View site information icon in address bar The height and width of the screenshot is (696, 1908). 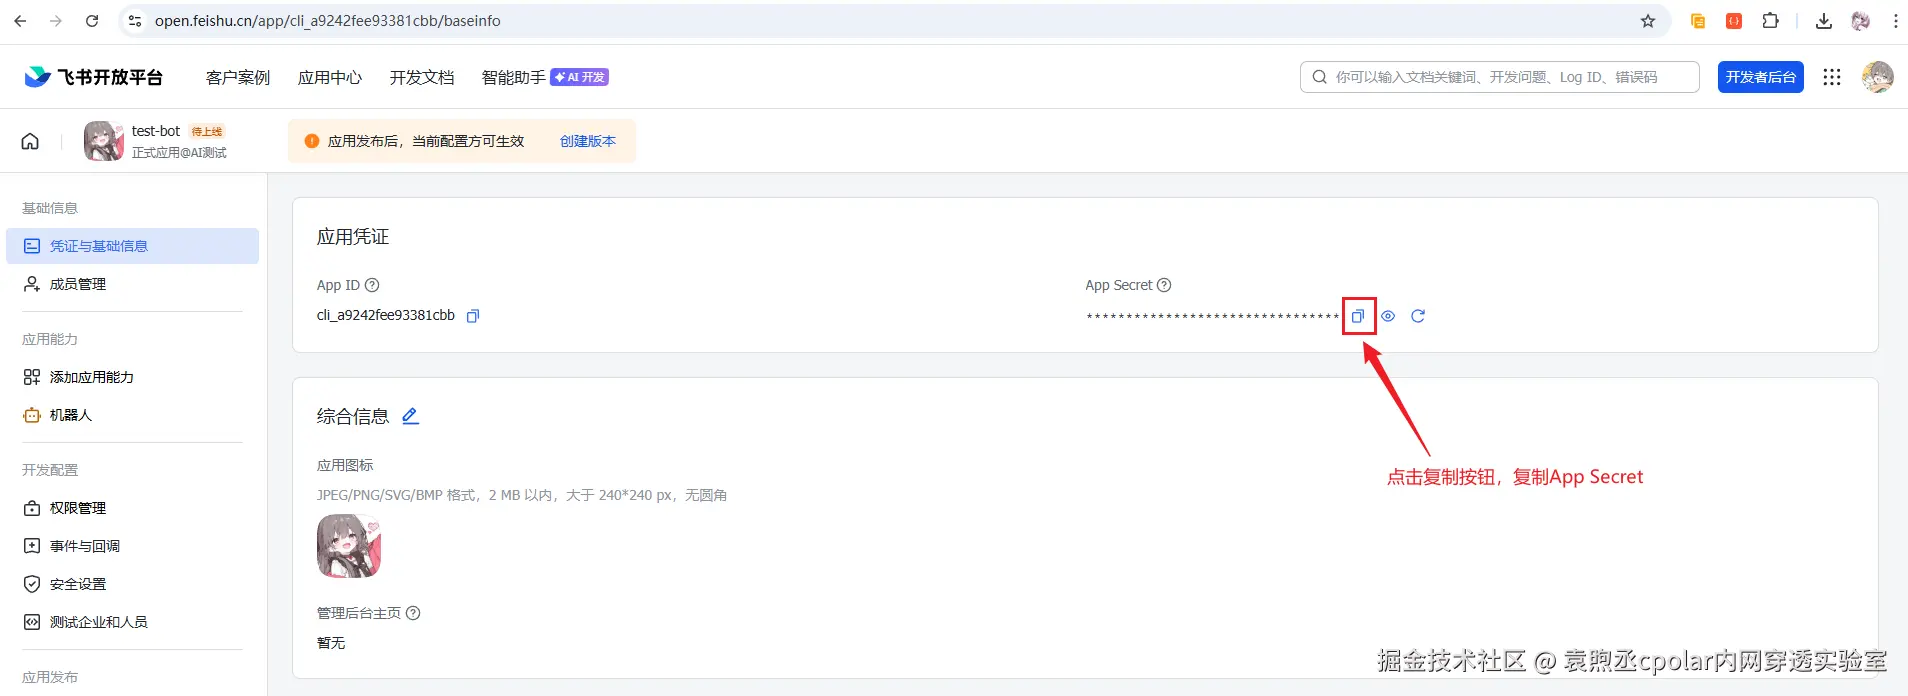point(135,21)
